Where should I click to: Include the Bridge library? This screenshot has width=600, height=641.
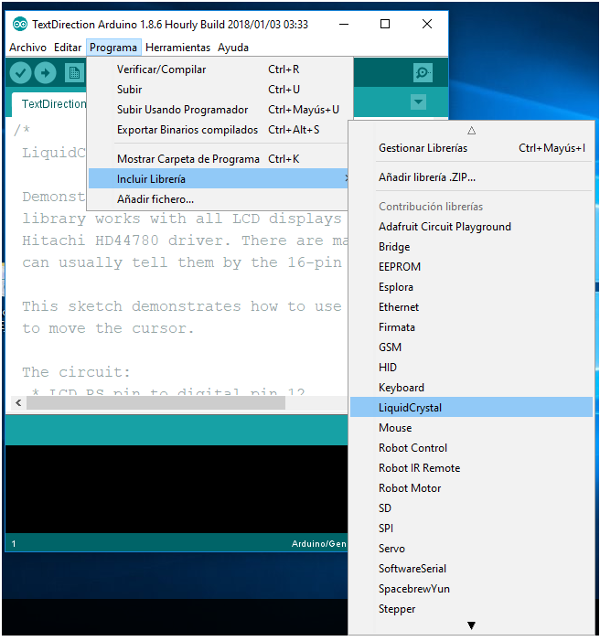pyautogui.click(x=471, y=247)
